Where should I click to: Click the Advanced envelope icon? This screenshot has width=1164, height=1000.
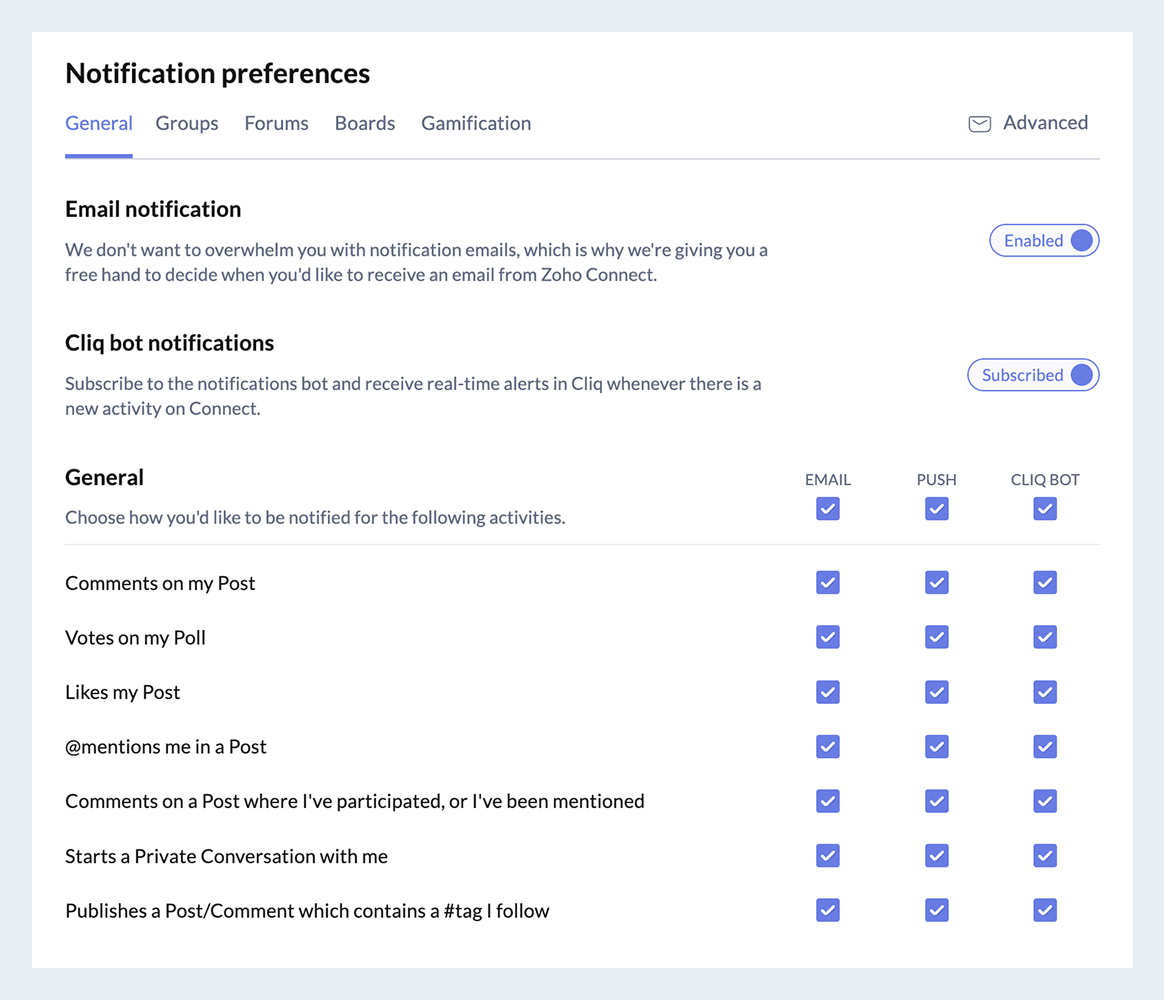click(979, 124)
